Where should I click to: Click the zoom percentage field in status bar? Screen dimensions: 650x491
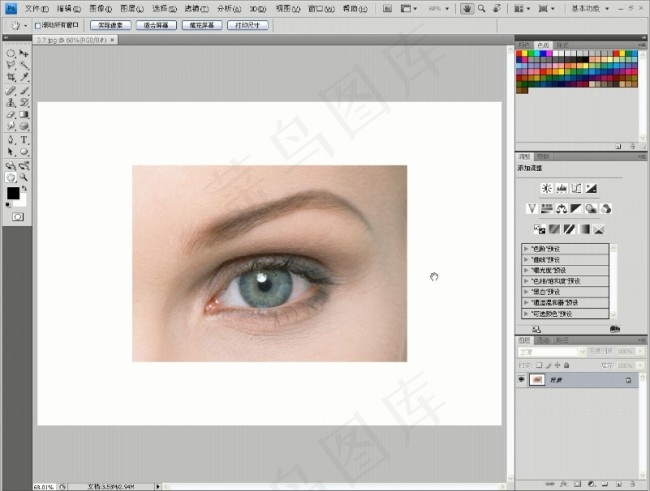pos(44,487)
